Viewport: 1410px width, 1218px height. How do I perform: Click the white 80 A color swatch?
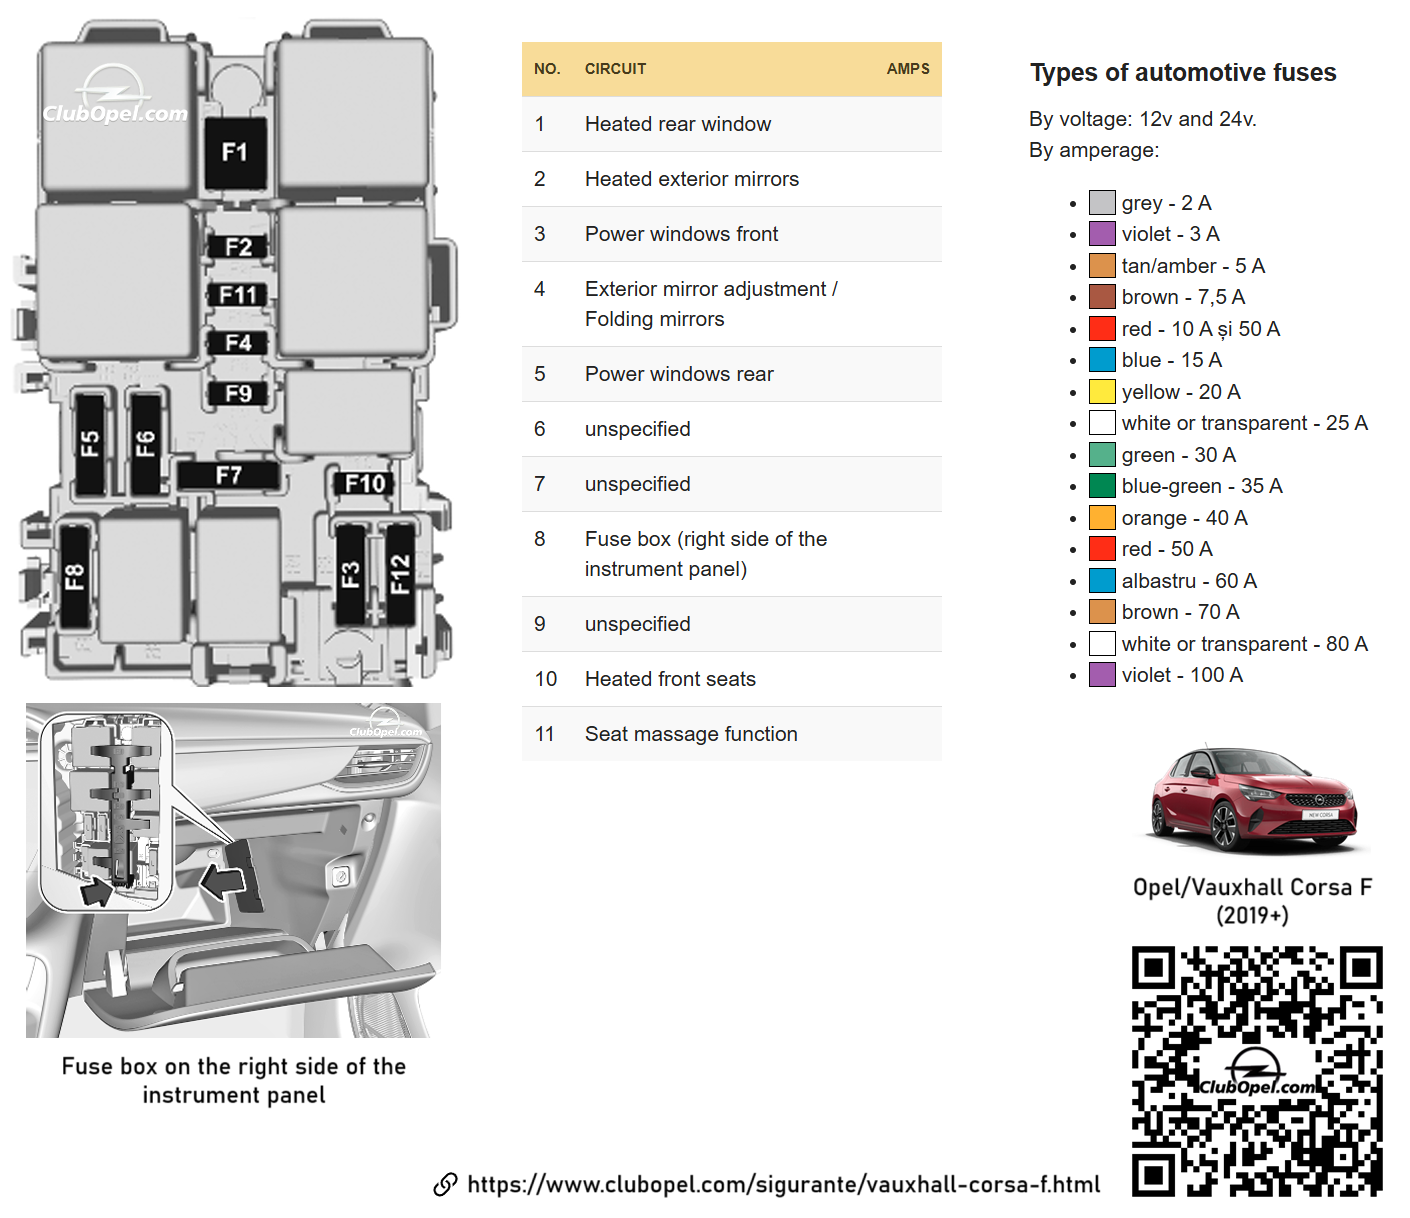(1102, 644)
